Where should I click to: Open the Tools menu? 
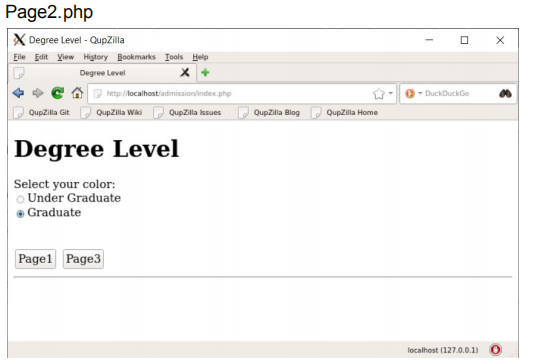coord(174,57)
